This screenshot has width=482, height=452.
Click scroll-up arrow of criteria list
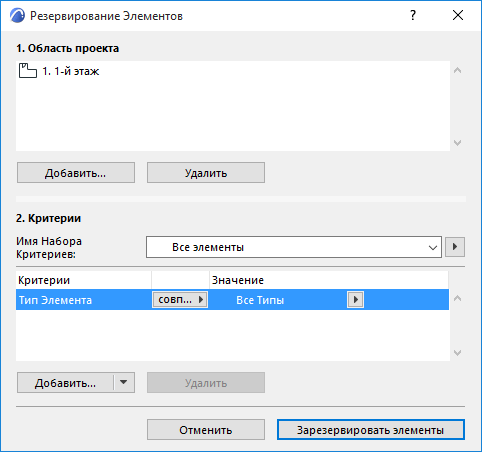(458, 298)
